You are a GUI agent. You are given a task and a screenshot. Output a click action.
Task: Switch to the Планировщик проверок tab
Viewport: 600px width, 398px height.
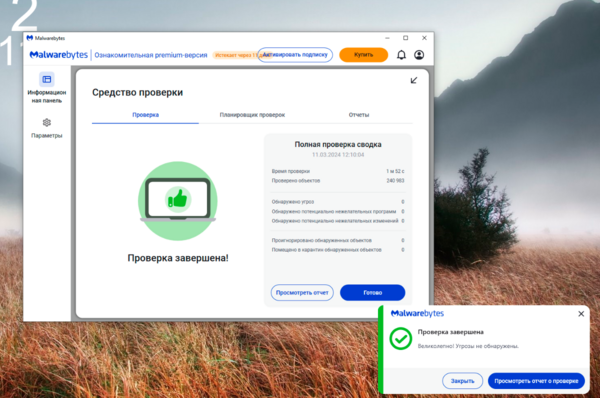pos(252,115)
